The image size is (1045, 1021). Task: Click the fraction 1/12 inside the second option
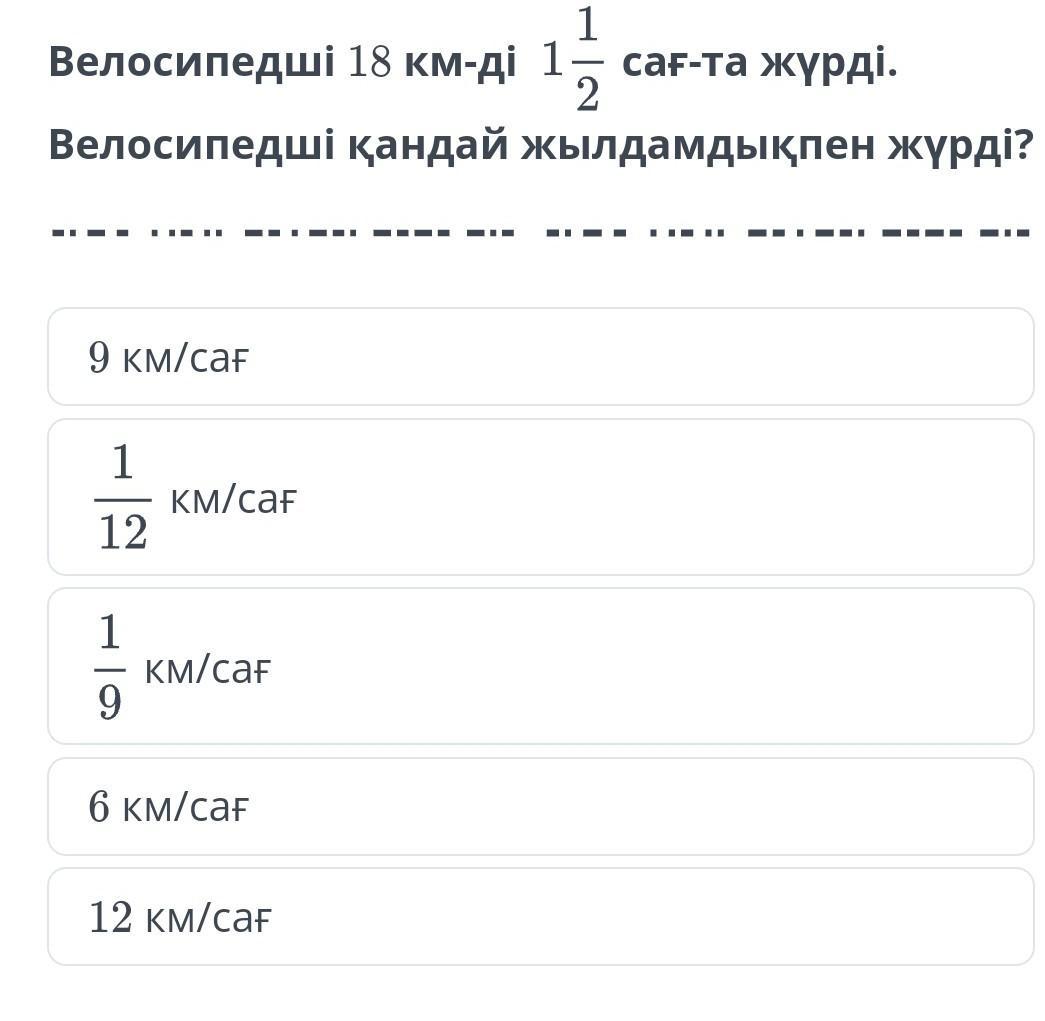tap(122, 498)
